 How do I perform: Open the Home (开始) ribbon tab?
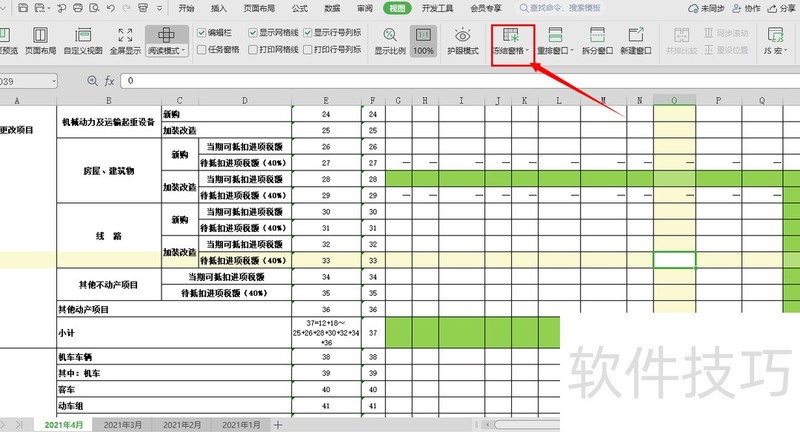pos(186,8)
